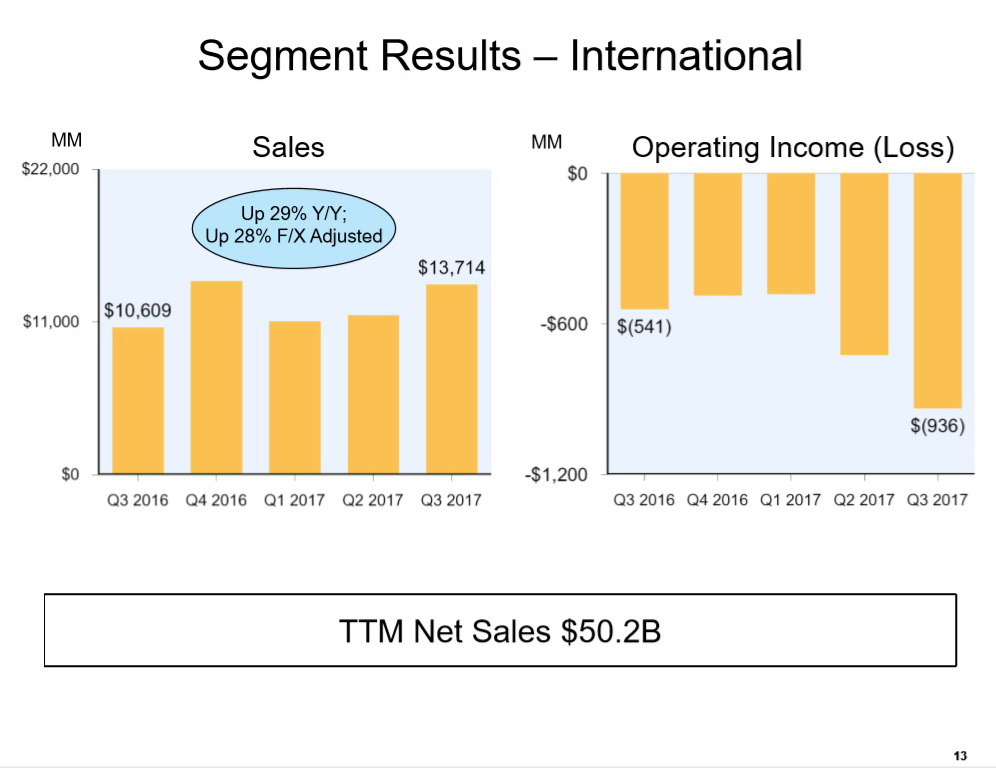The height and width of the screenshot is (768, 996).
Task: Click the slide page number 13
Action: 962,754
